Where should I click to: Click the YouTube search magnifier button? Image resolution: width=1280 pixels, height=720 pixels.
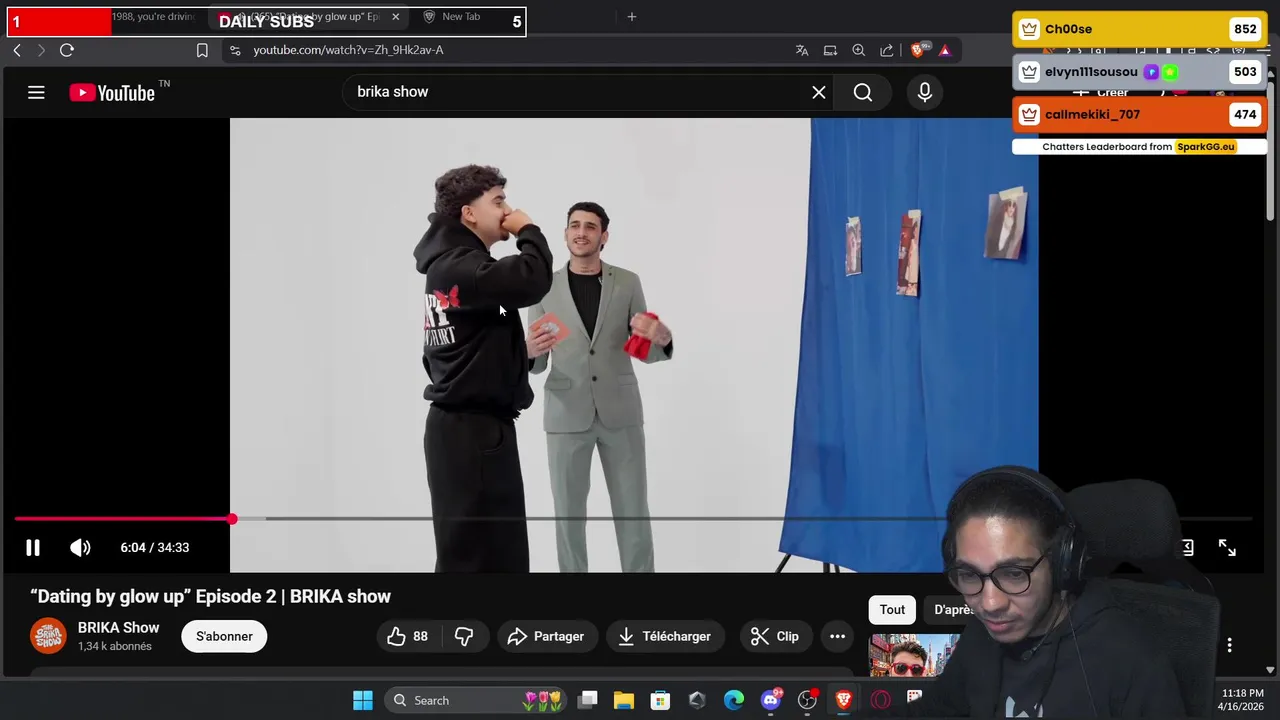click(x=863, y=92)
